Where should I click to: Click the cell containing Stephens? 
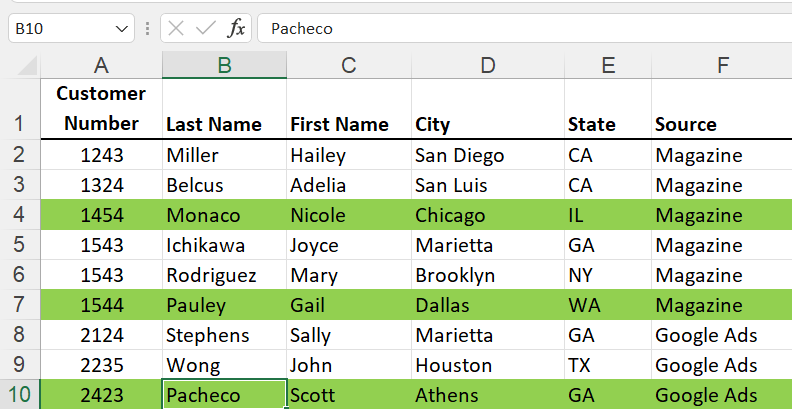[224, 335]
